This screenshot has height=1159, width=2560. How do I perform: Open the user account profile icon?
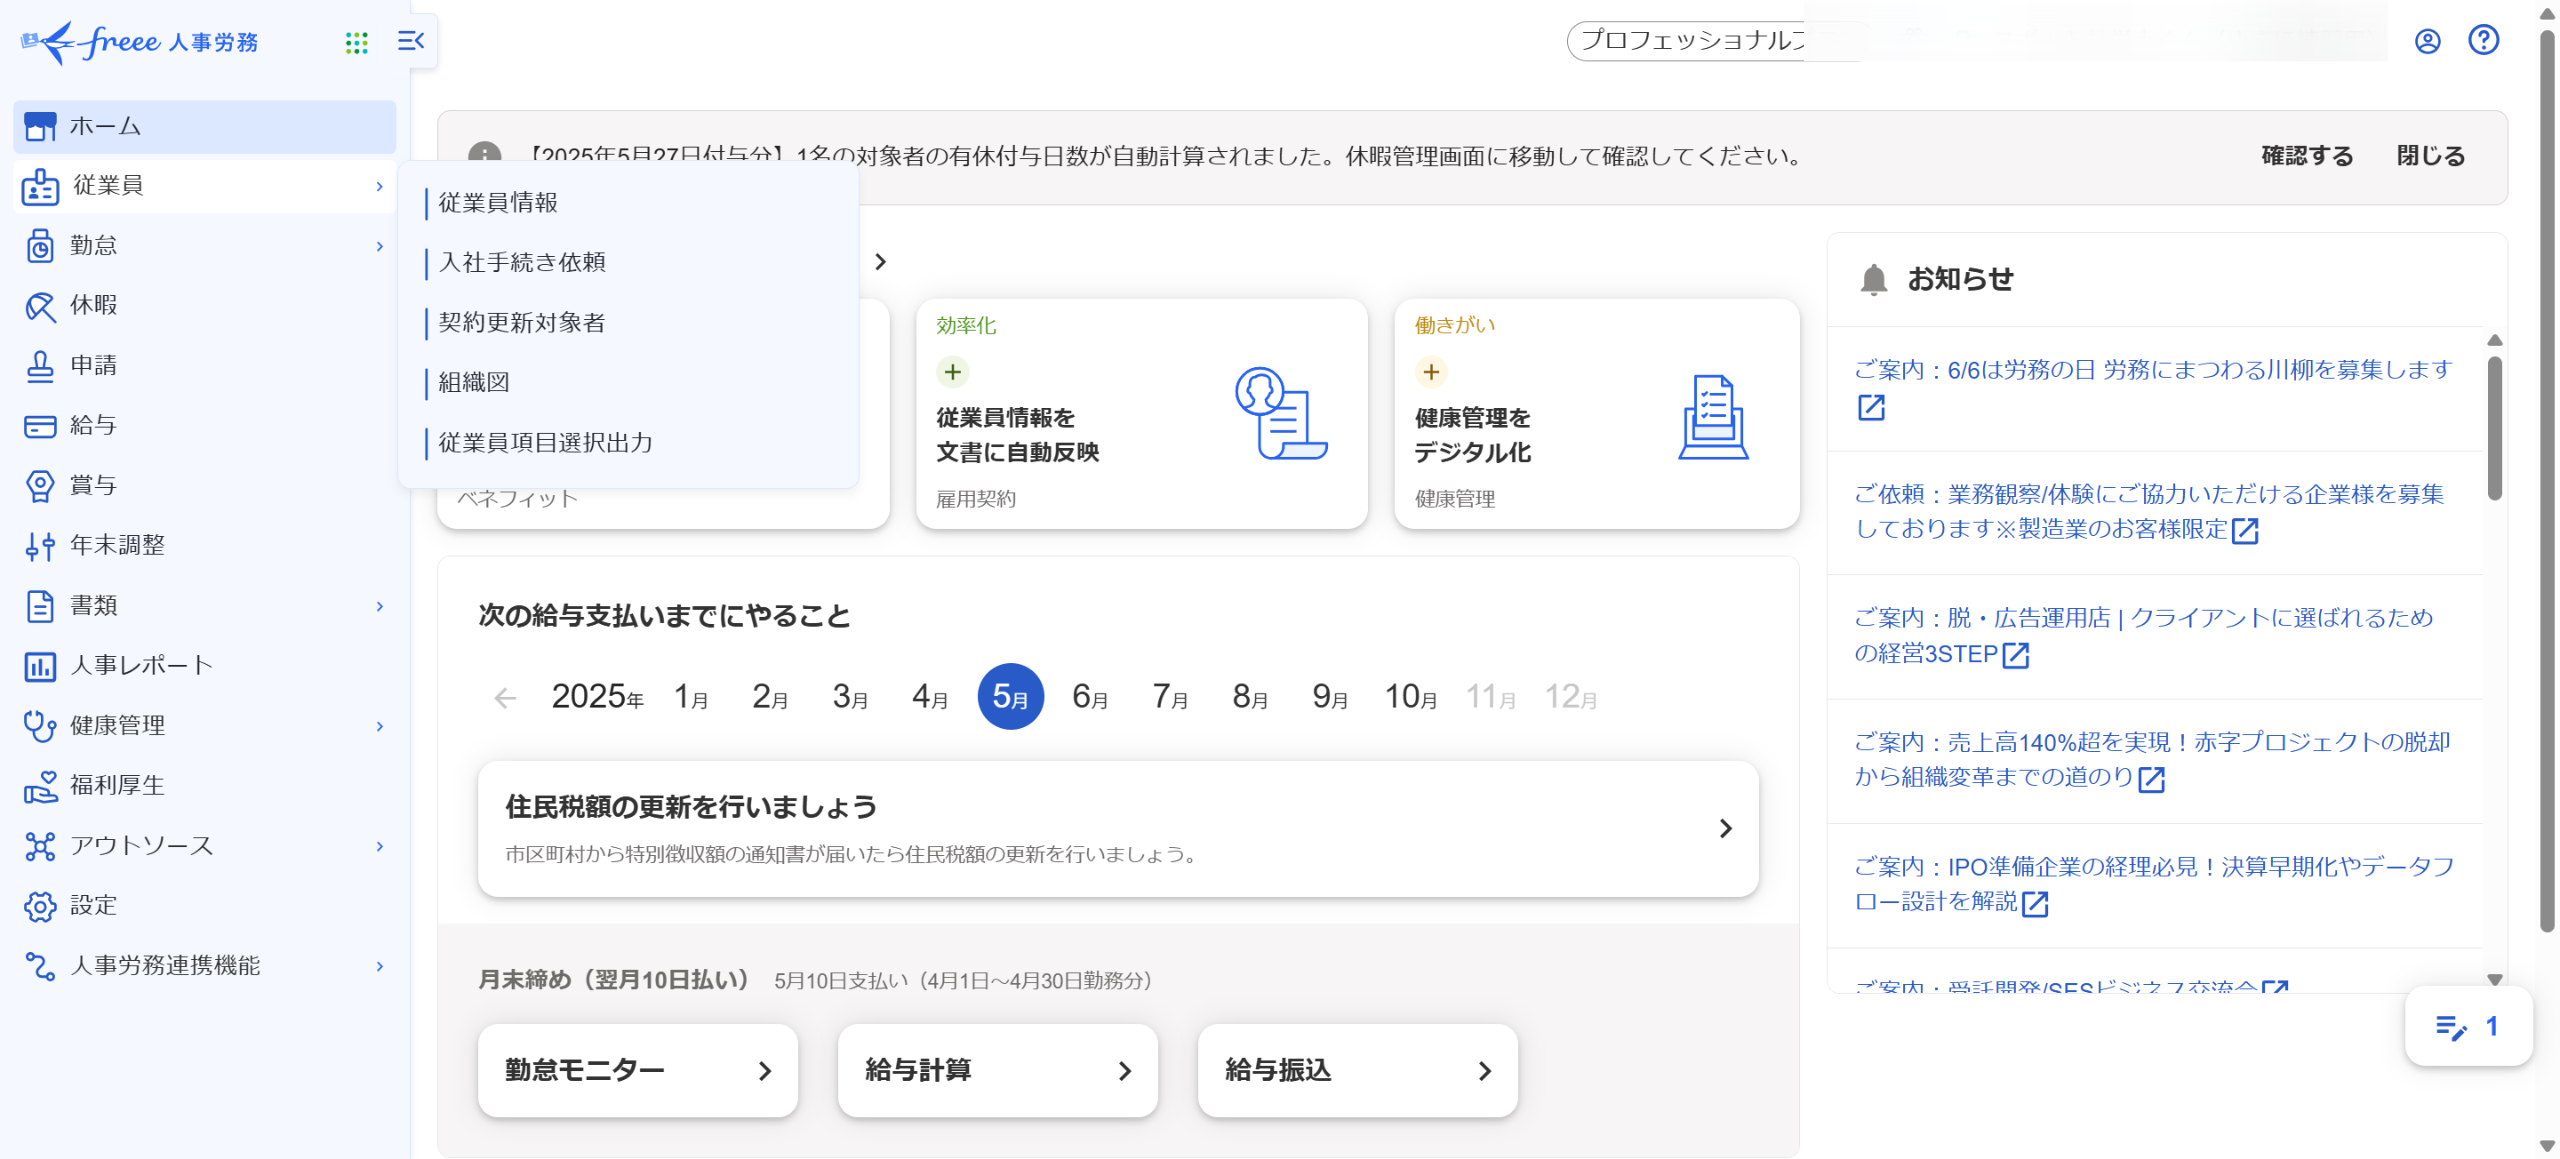coord(2427,41)
